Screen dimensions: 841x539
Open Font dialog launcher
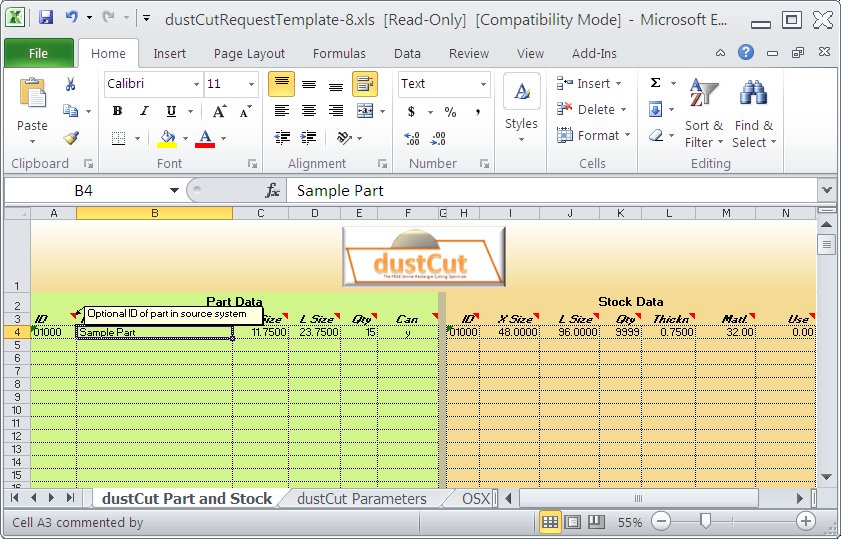click(x=252, y=164)
